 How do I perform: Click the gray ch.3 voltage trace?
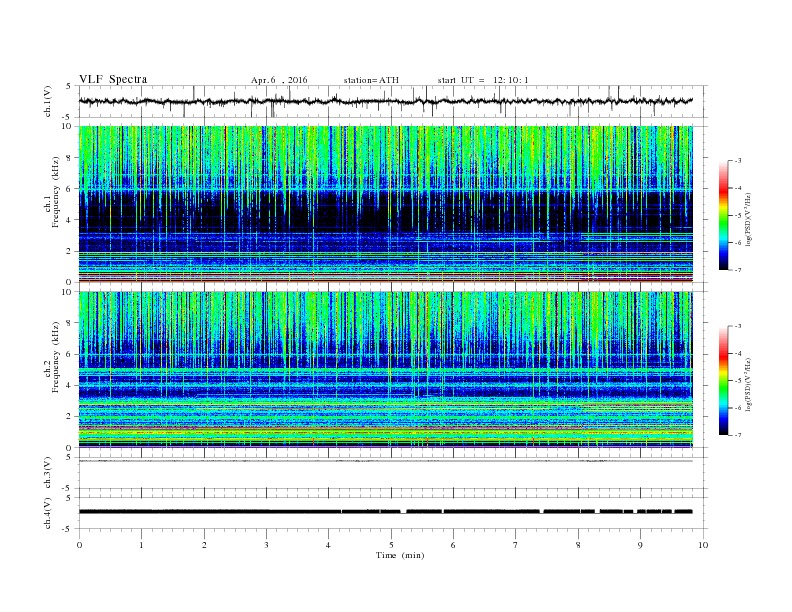coord(386,461)
